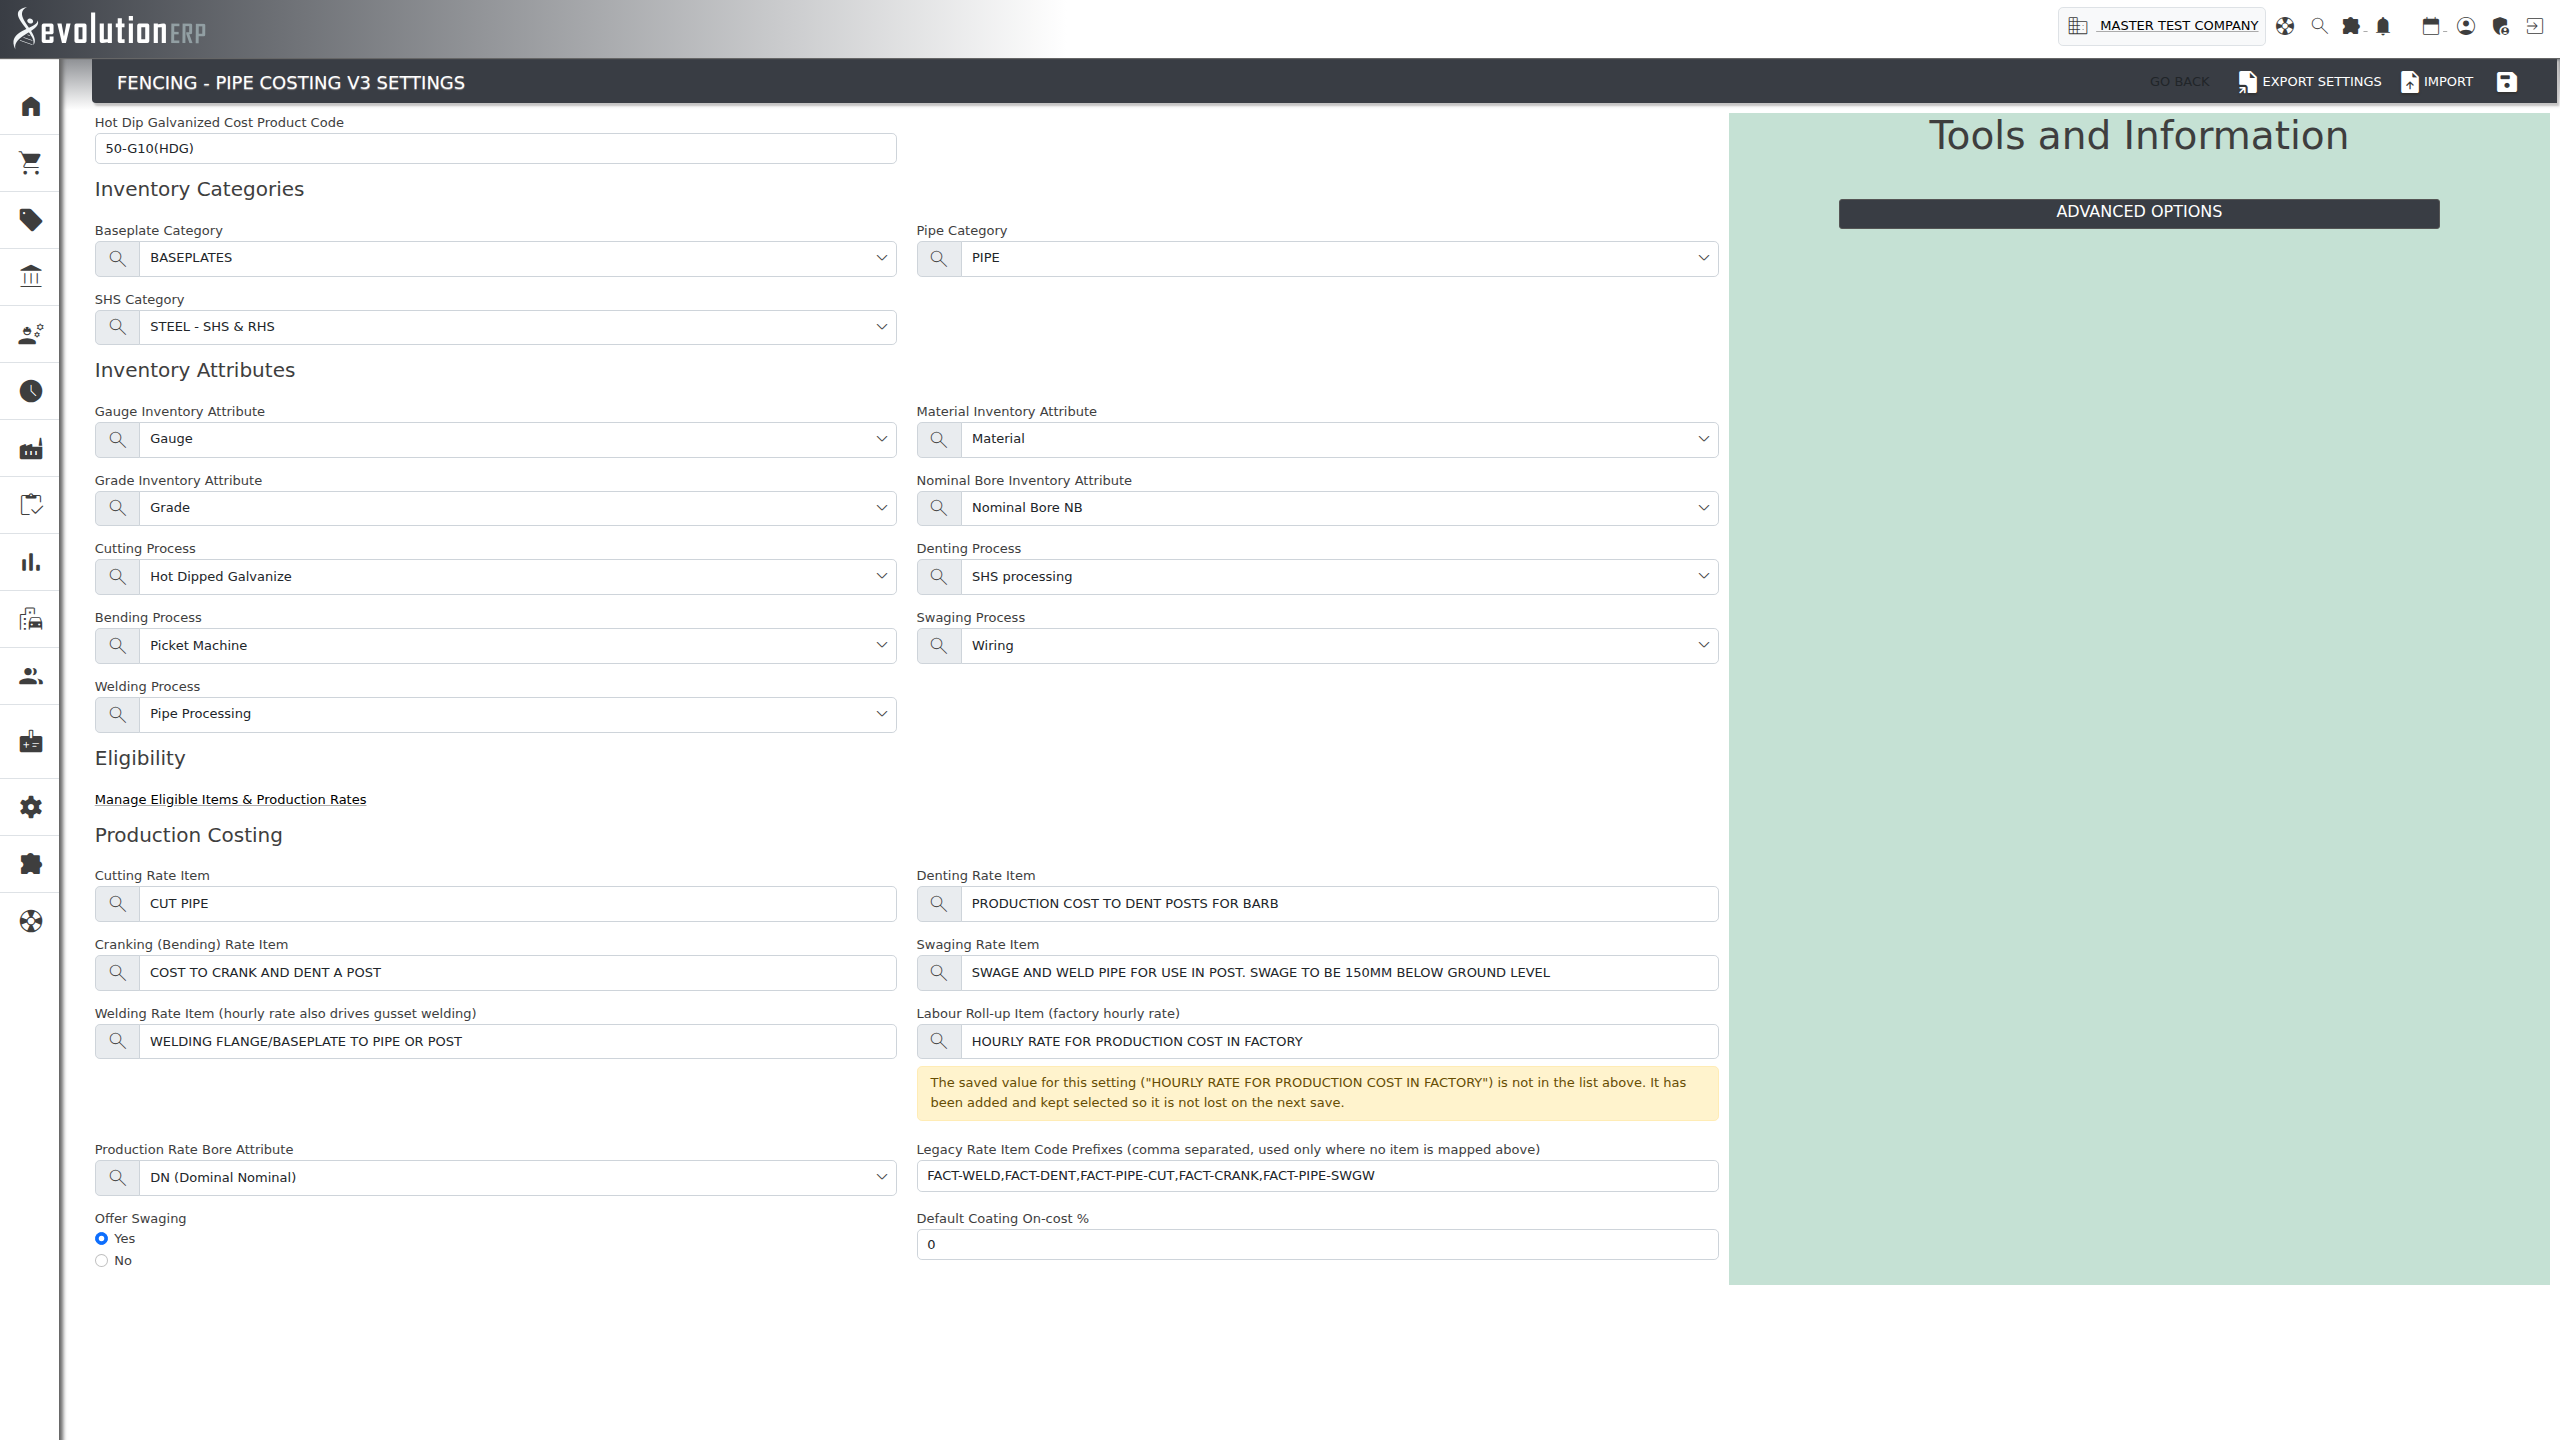
Task: Expand the Baseplate Category dropdown
Action: [x=517, y=258]
